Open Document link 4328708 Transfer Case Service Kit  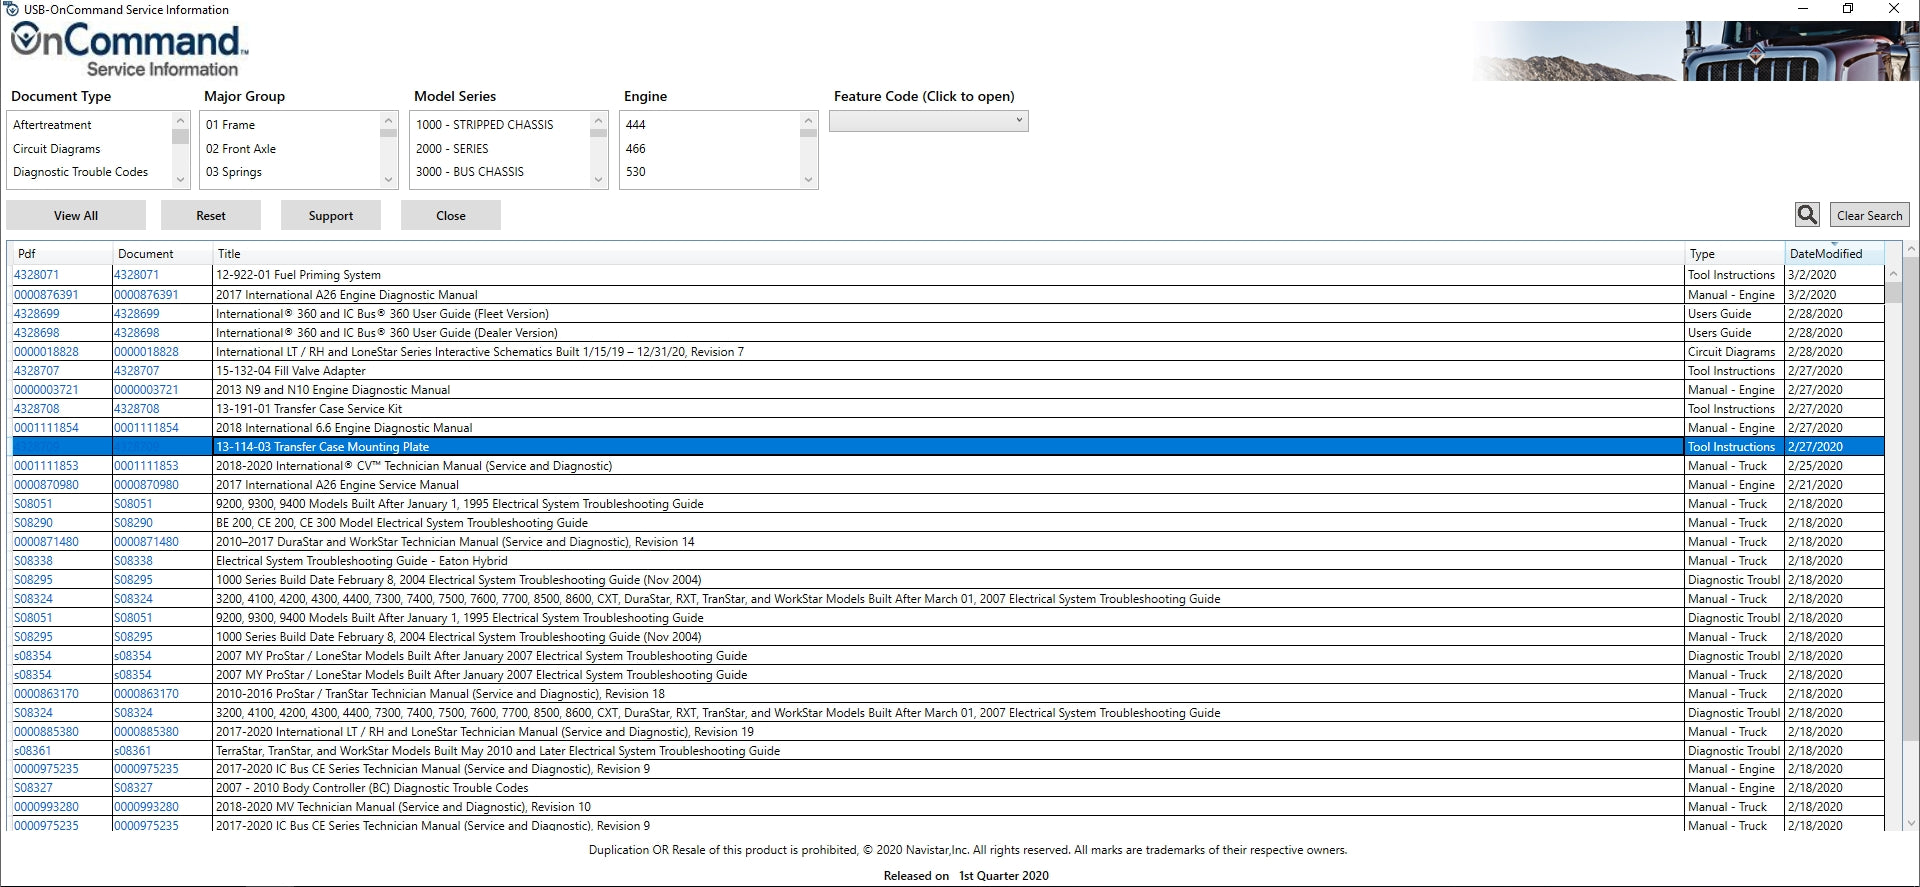pyautogui.click(x=136, y=409)
